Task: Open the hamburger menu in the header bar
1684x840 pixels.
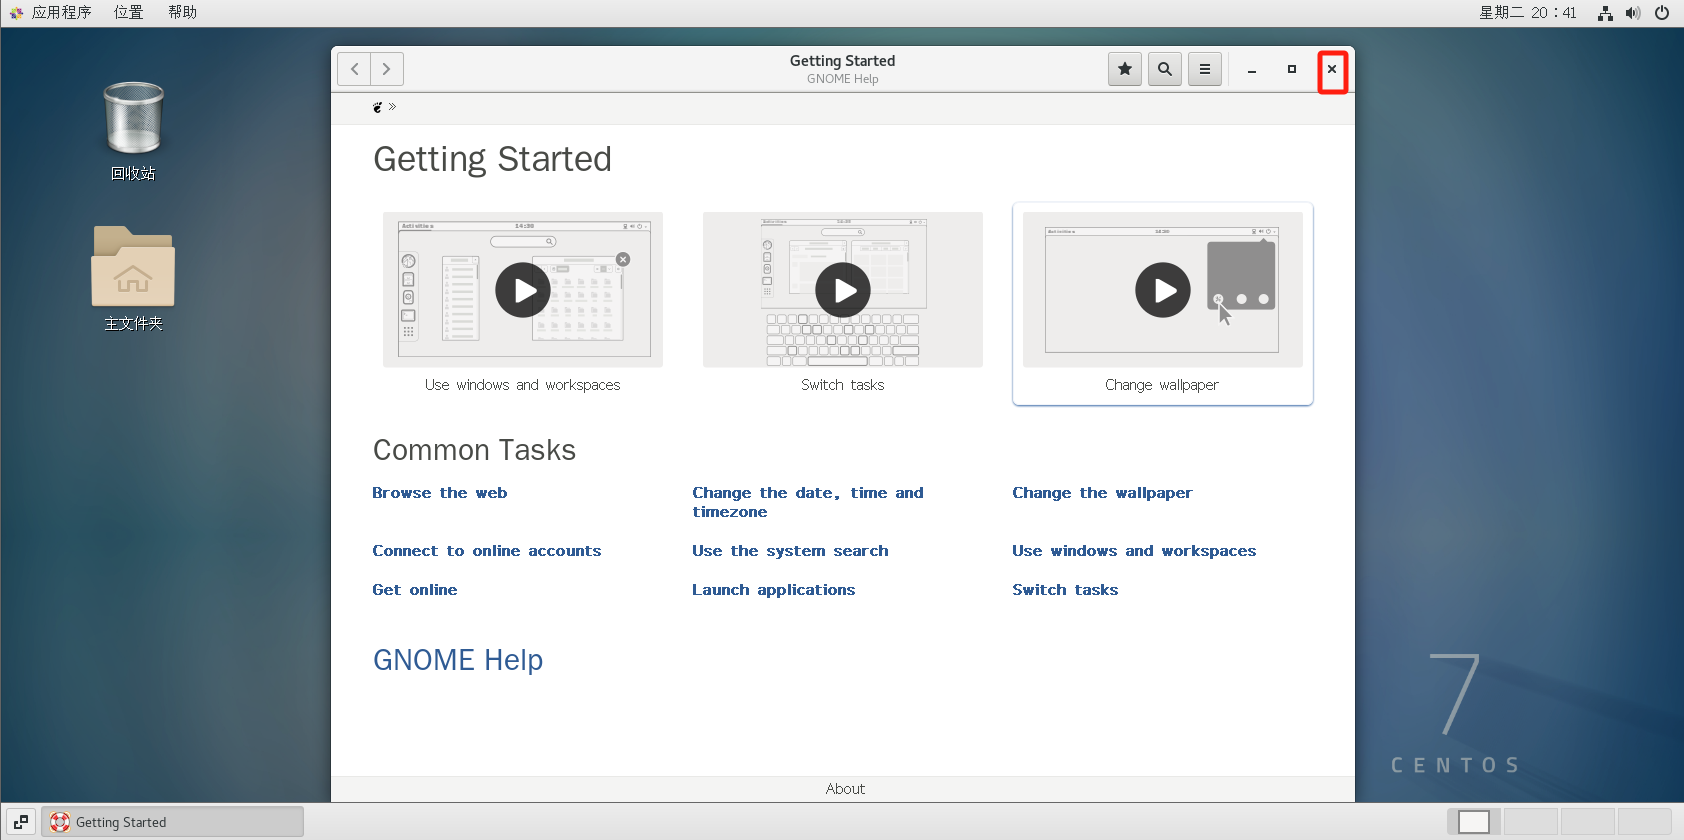Action: tap(1205, 69)
